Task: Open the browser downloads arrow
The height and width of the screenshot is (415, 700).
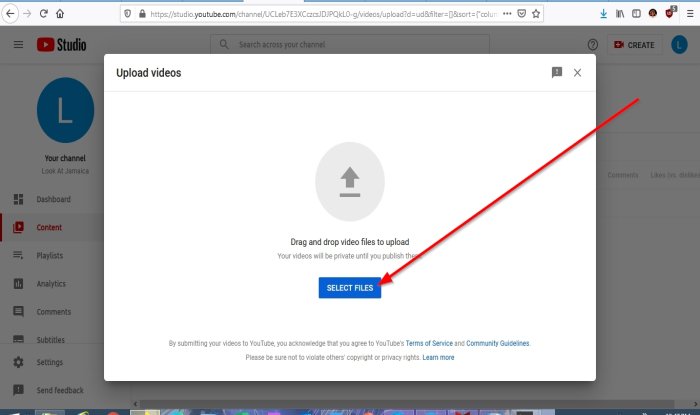Action: pyautogui.click(x=604, y=14)
